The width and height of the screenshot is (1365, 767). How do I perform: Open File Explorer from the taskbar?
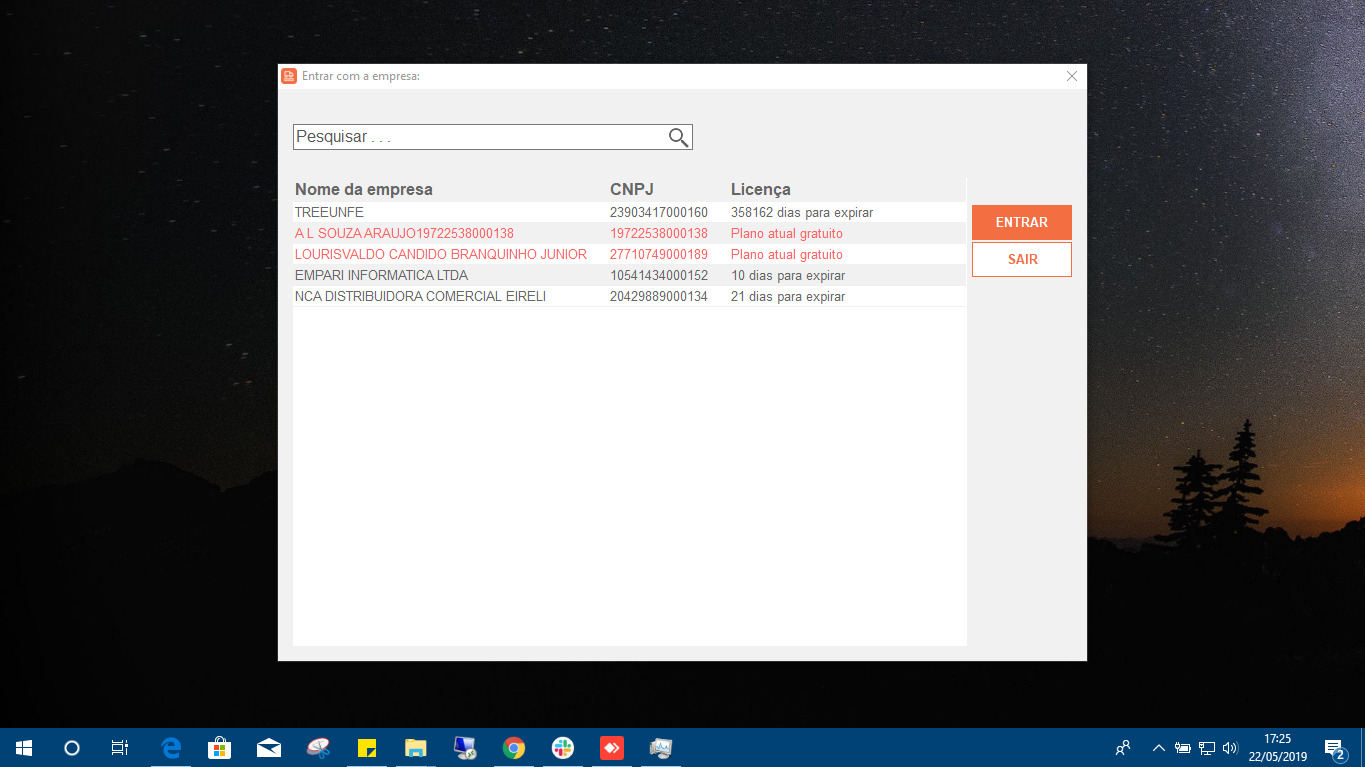[x=416, y=748]
